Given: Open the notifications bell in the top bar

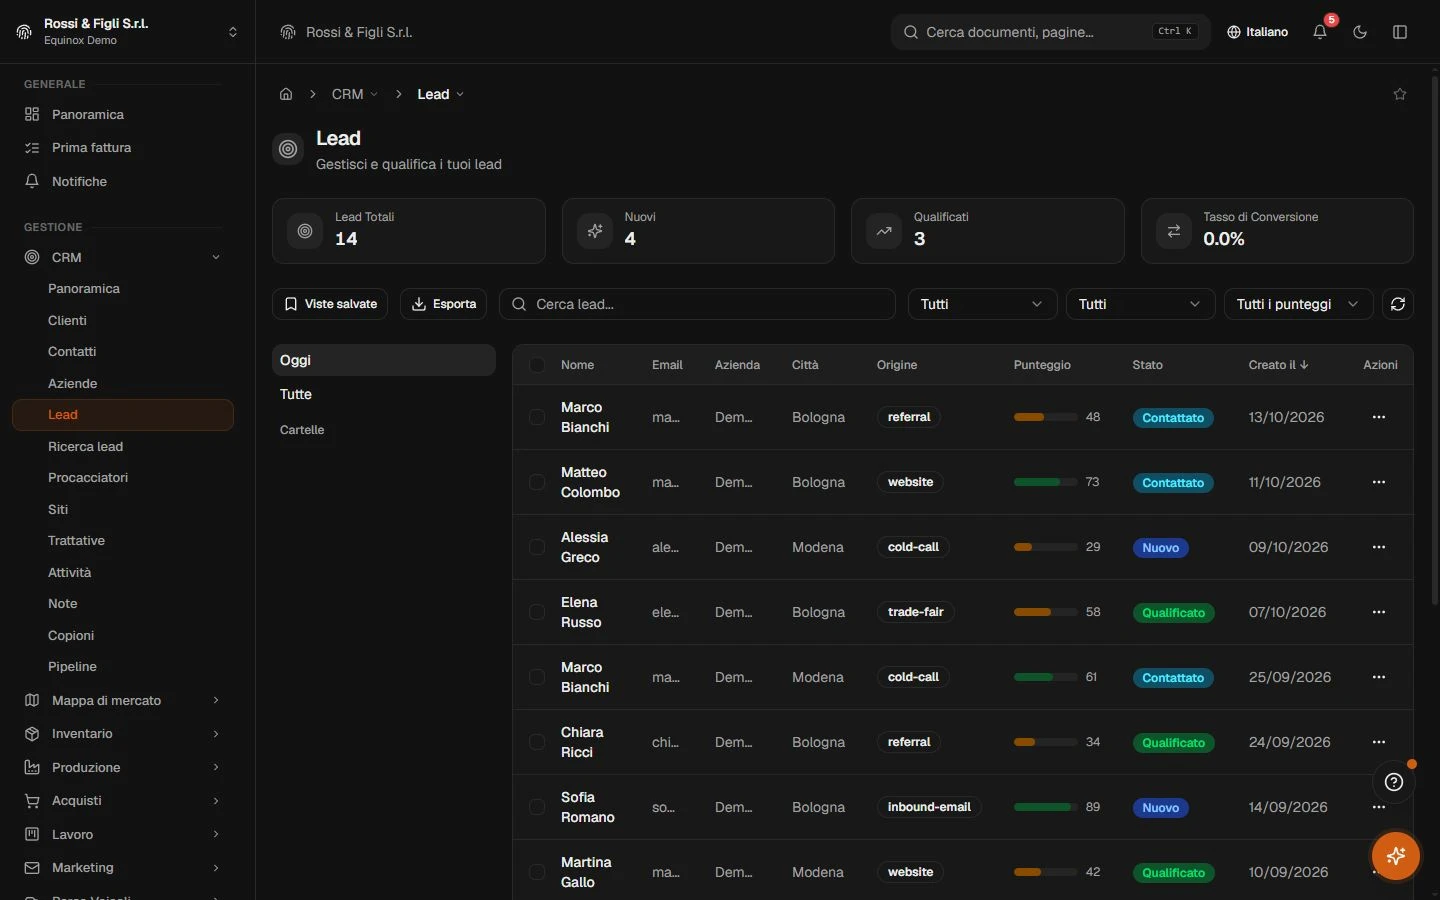Looking at the screenshot, I should click(x=1320, y=32).
